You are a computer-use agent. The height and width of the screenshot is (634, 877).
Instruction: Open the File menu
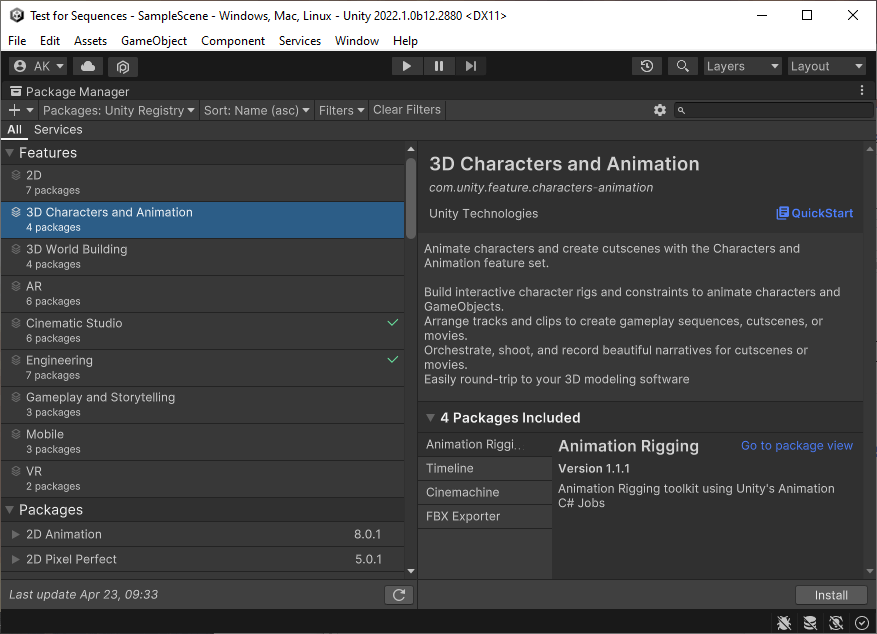[x=17, y=41]
